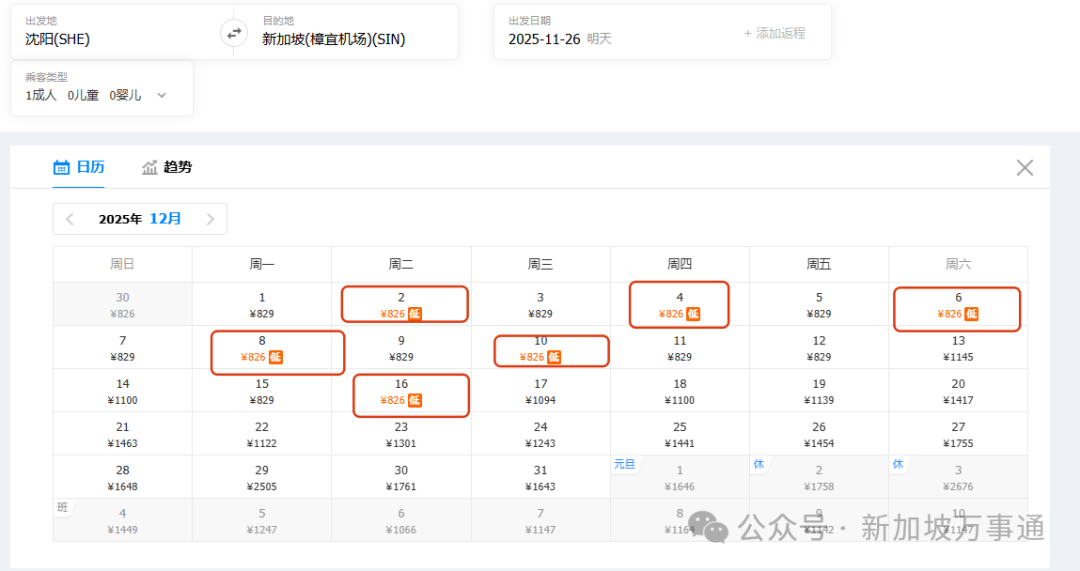
Task: Select December 22 priced ¥1122
Action: point(262,435)
